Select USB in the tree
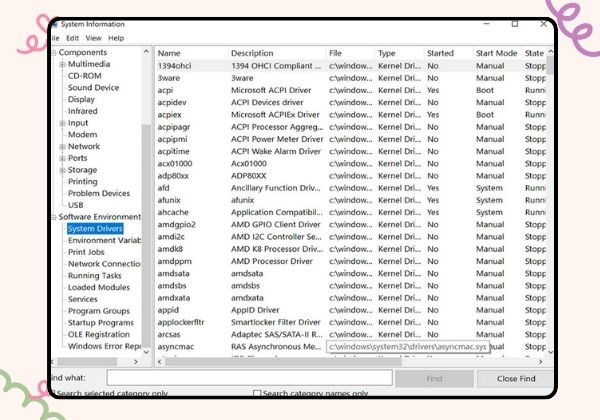600x420 pixels. [75, 205]
